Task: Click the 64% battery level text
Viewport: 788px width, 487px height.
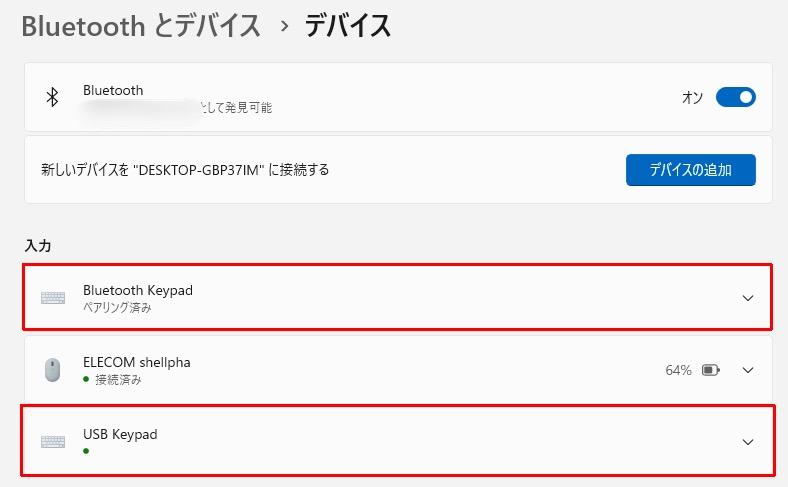Action: [x=678, y=370]
